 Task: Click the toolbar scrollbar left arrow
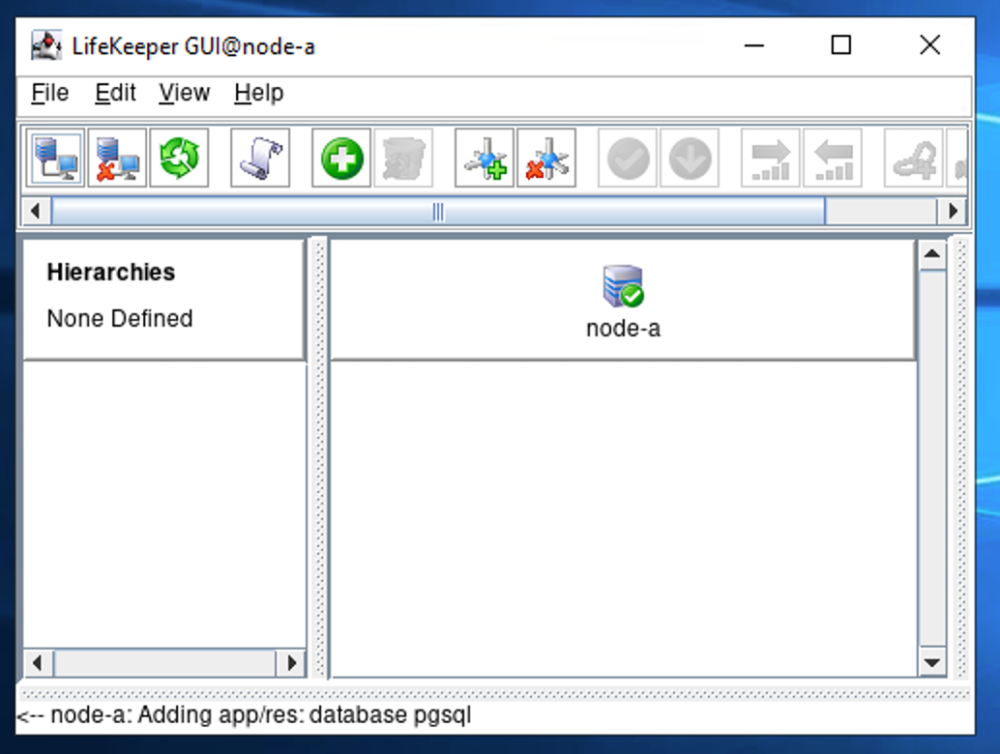[36, 211]
